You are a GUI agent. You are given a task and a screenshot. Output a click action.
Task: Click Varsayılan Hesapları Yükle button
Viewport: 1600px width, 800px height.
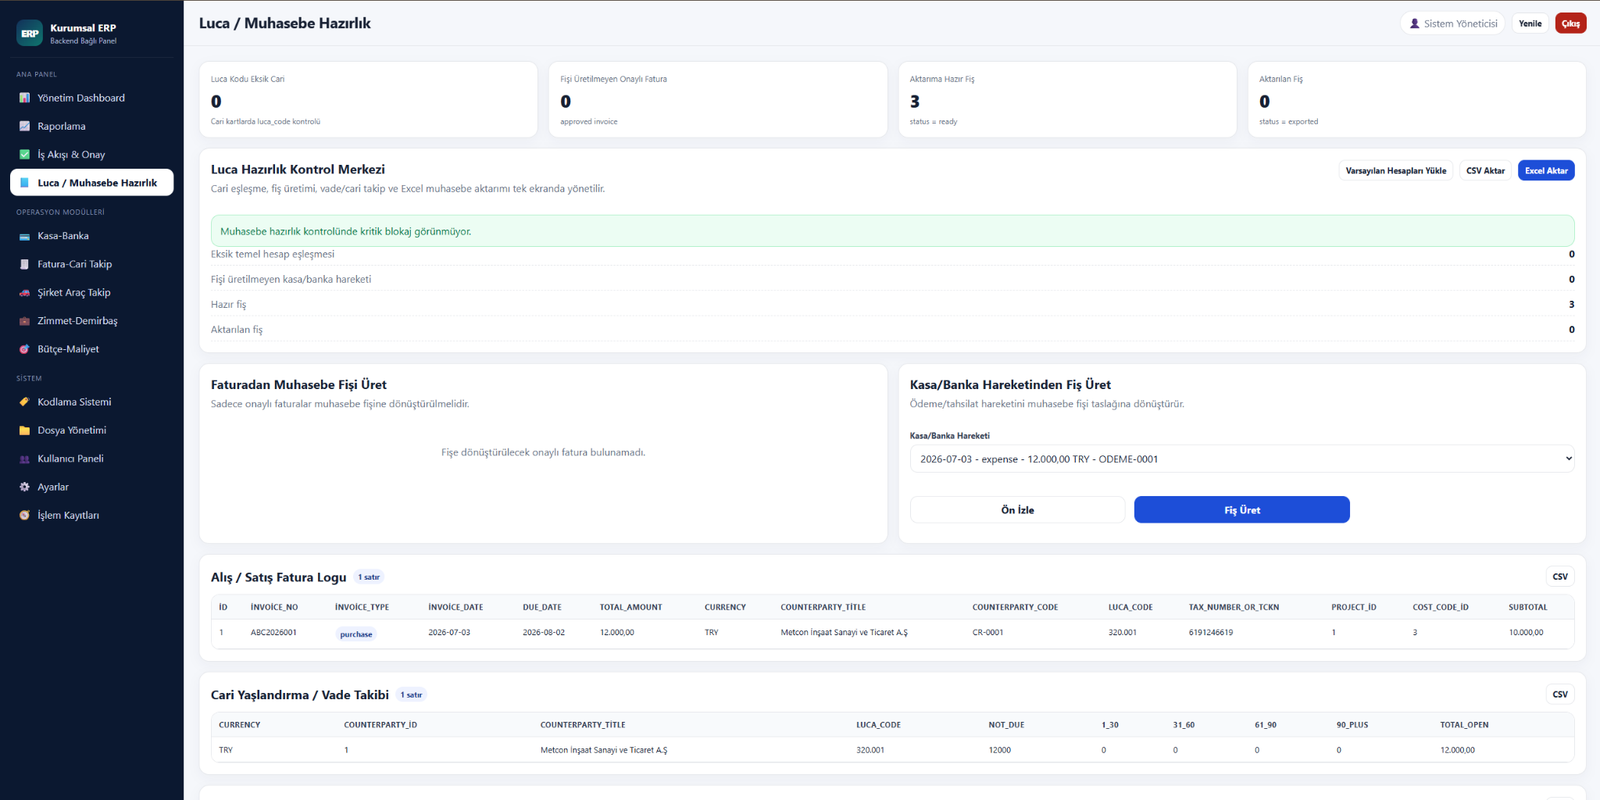(1396, 171)
